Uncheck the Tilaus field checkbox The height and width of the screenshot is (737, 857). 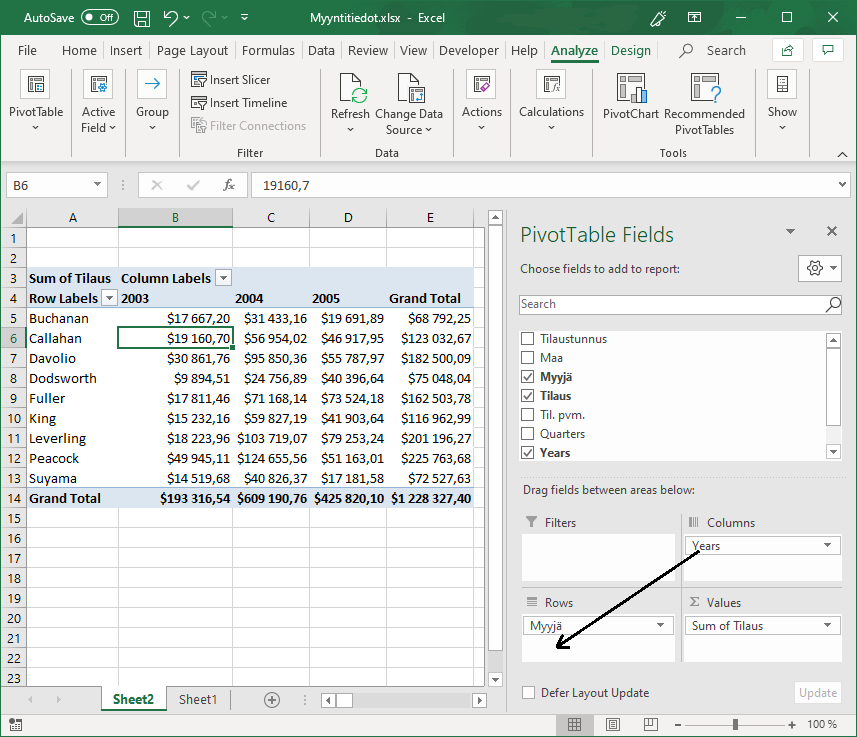pyautogui.click(x=528, y=396)
